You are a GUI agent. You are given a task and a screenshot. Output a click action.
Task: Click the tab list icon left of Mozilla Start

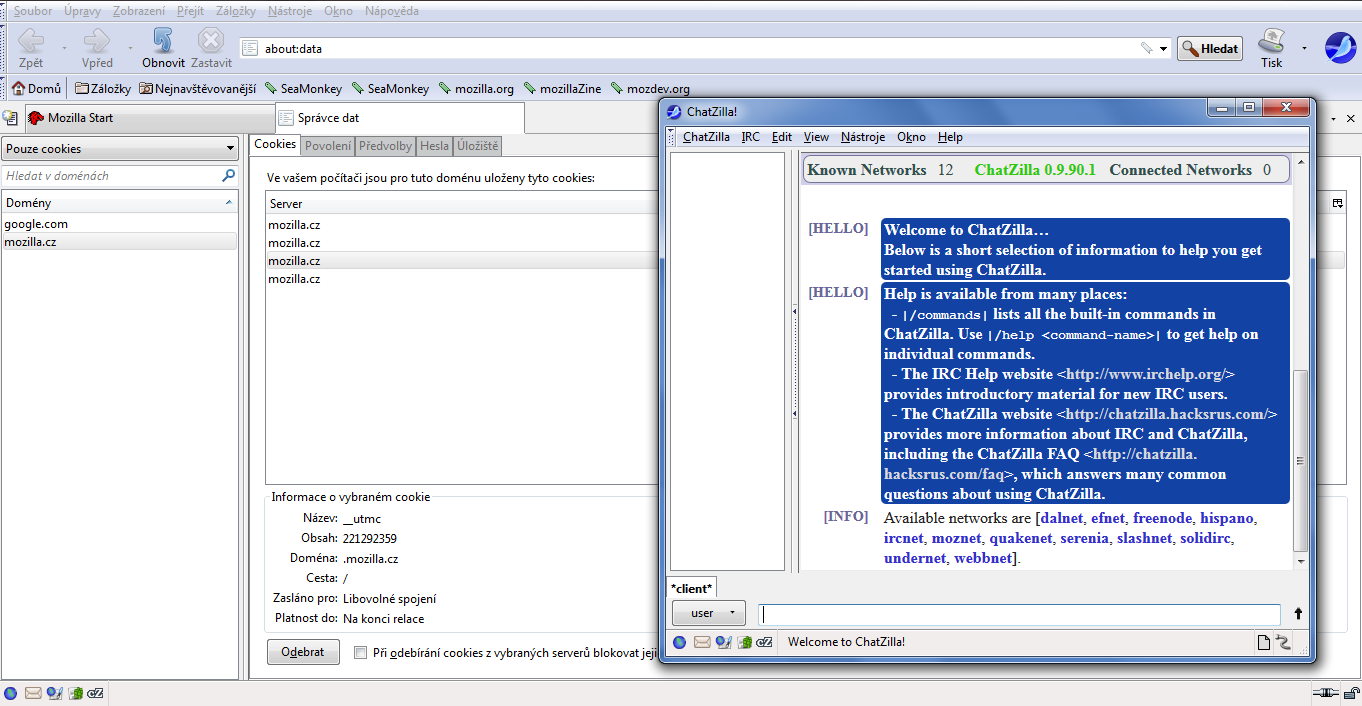(10, 118)
